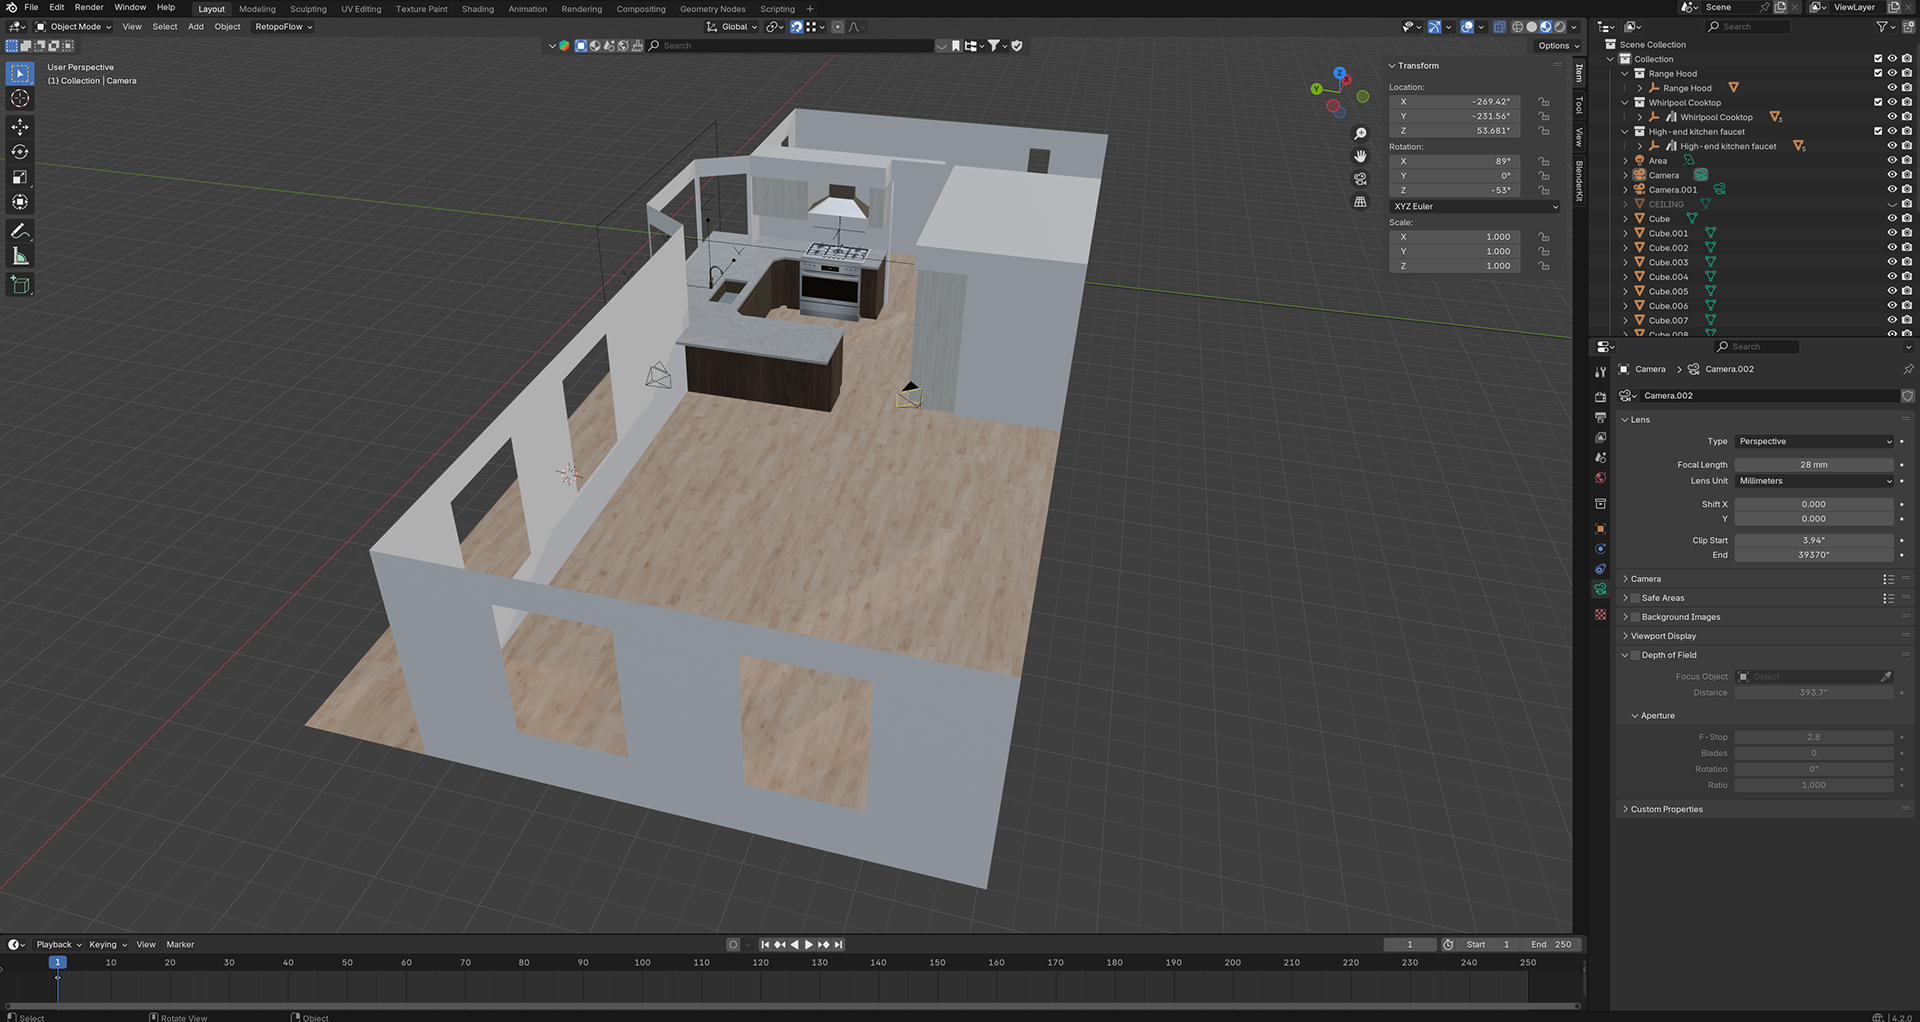This screenshot has width=1920, height=1022.
Task: Select the Transform tool
Action: click(20, 202)
